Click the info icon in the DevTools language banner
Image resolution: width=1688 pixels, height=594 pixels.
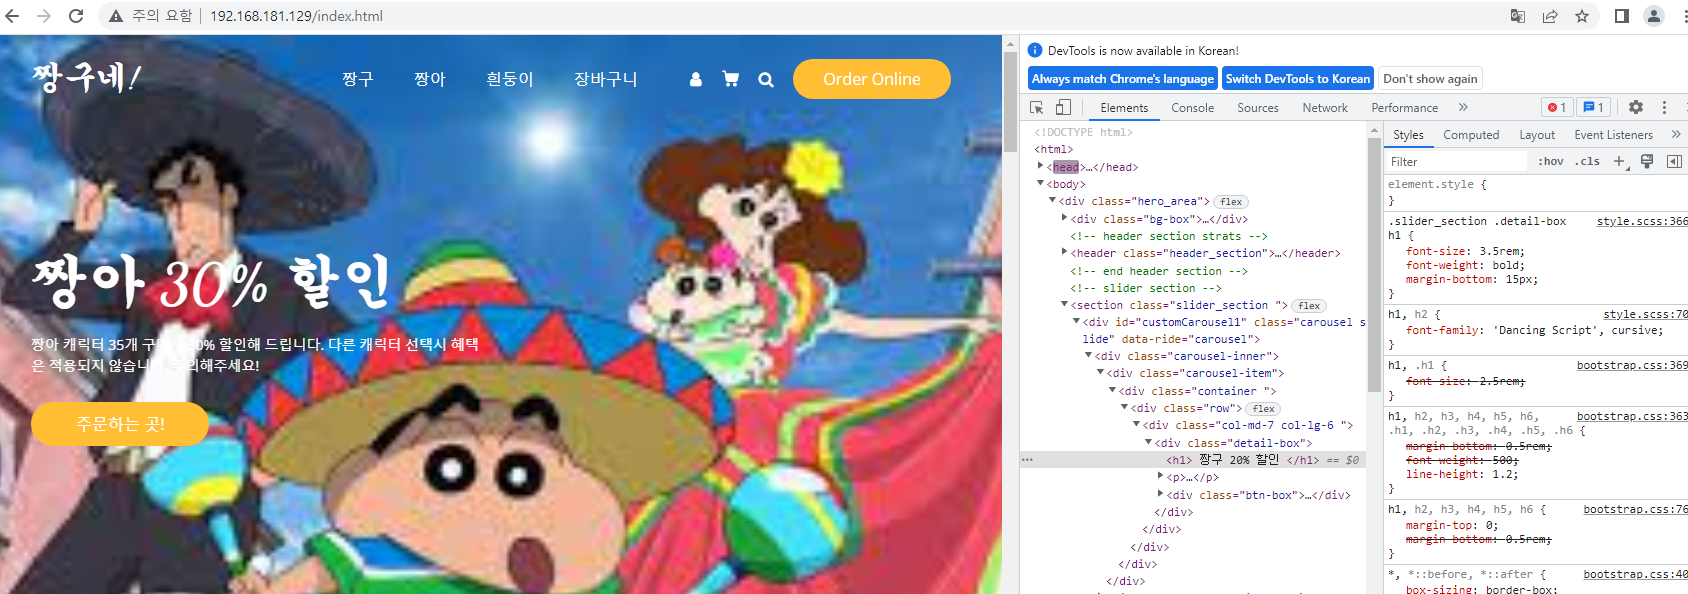pos(1035,50)
